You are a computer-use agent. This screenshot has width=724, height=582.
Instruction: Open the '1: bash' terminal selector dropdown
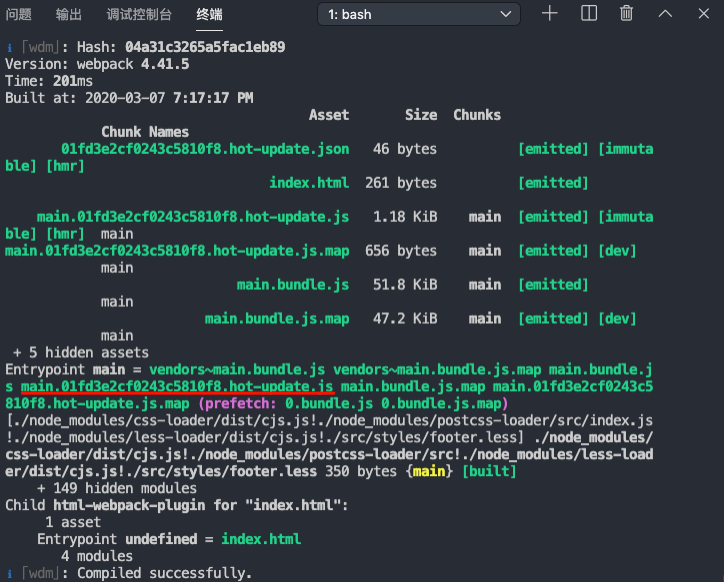point(419,14)
